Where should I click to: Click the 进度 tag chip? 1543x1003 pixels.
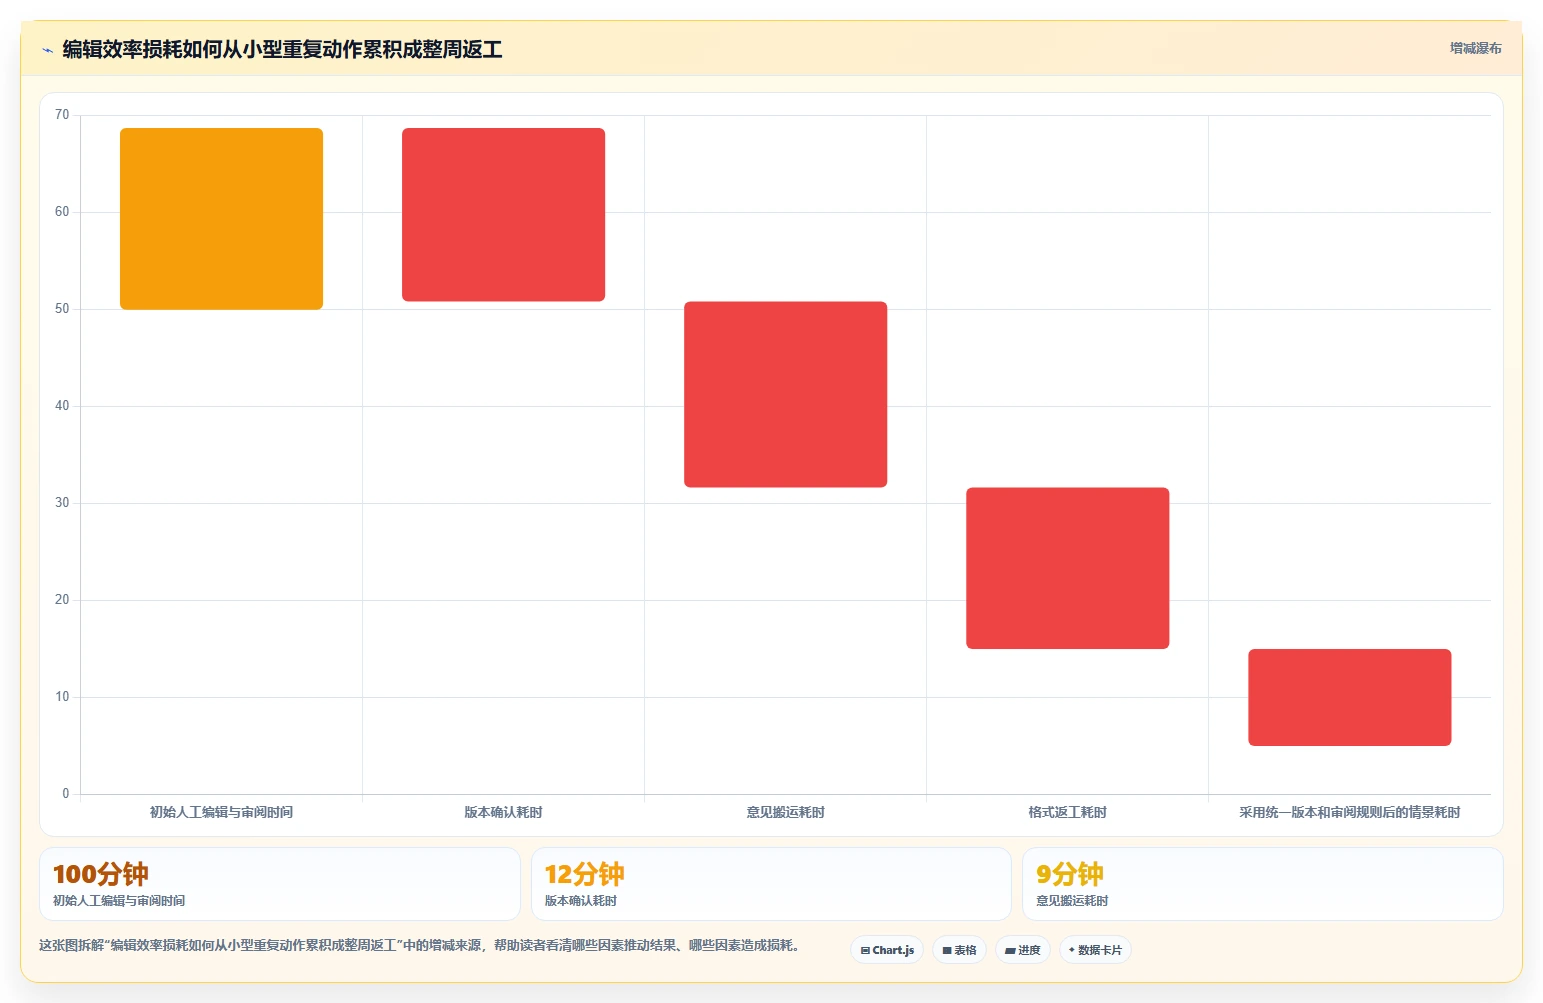(1023, 950)
